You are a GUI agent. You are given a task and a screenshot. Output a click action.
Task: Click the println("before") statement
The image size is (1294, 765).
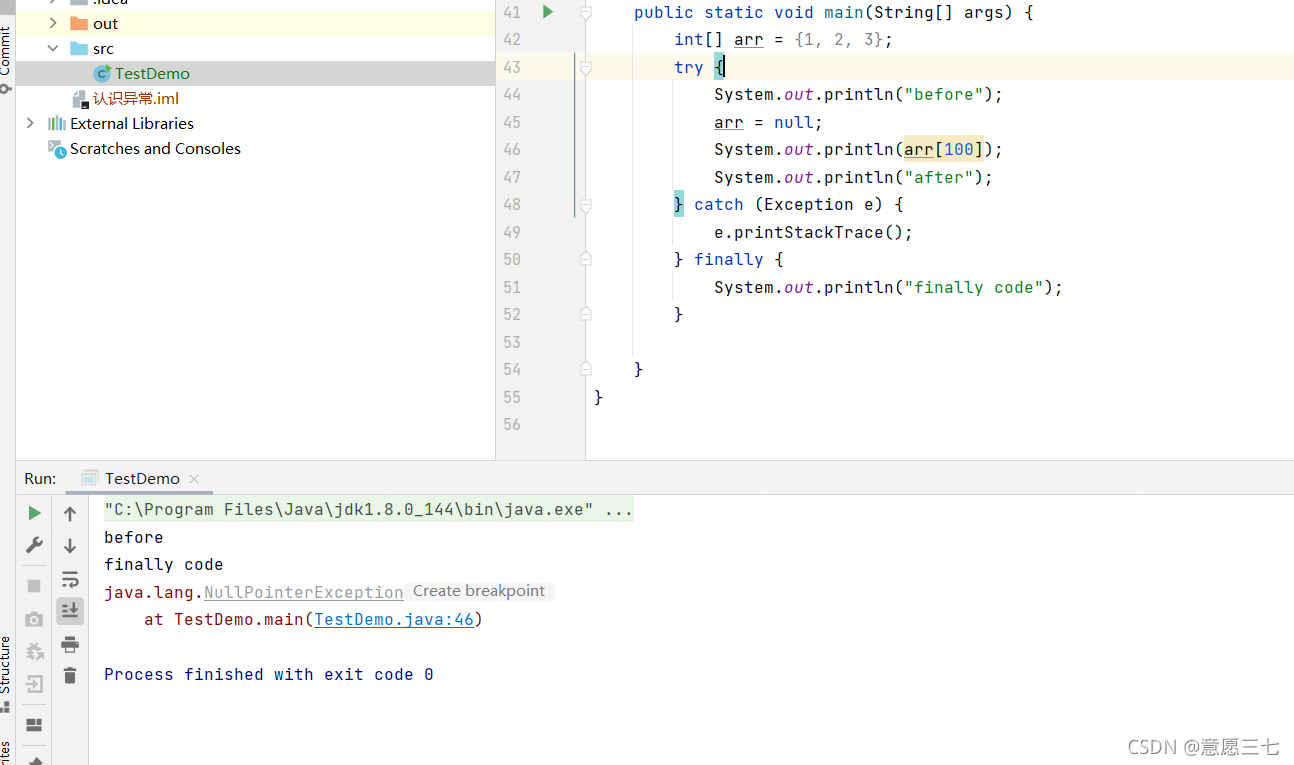(x=858, y=94)
